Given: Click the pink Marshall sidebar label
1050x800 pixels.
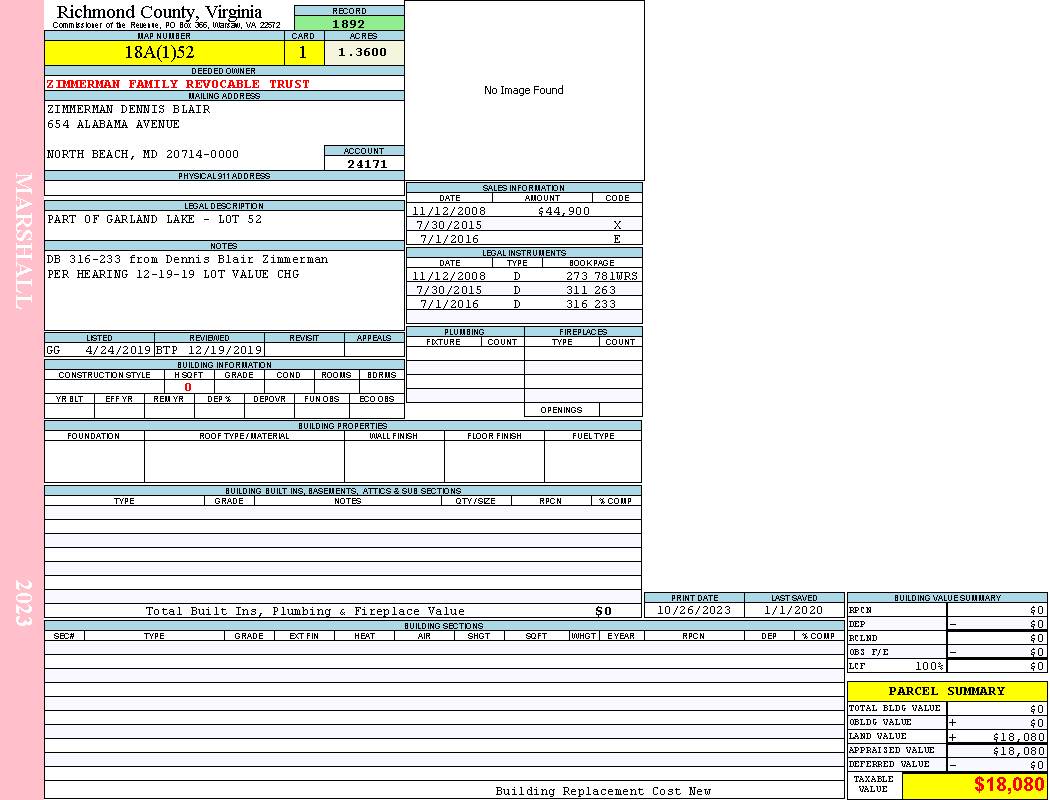Looking at the screenshot, I should click(x=23, y=240).
